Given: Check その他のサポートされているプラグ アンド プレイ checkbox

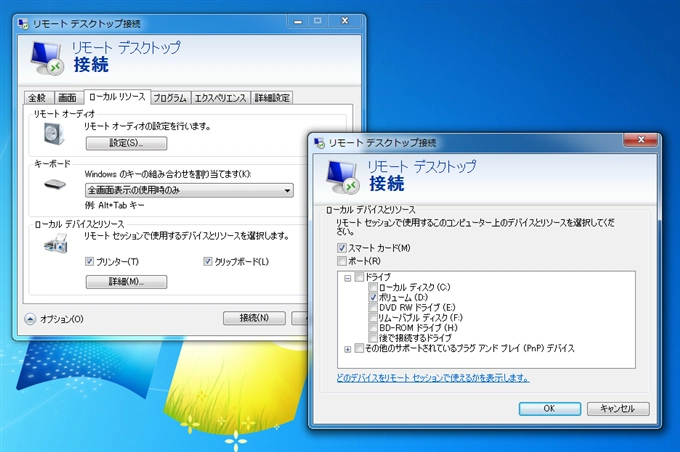Looking at the screenshot, I should click(359, 348).
